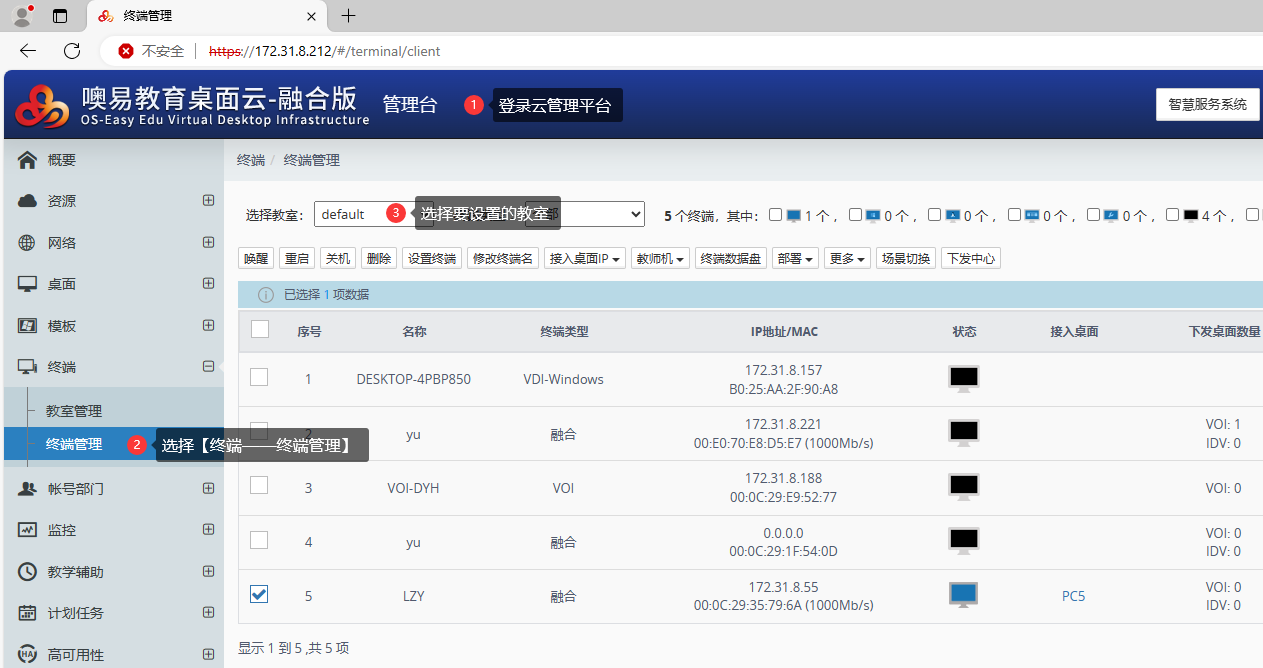Click the 概要 home icon in sidebar

tap(28, 160)
